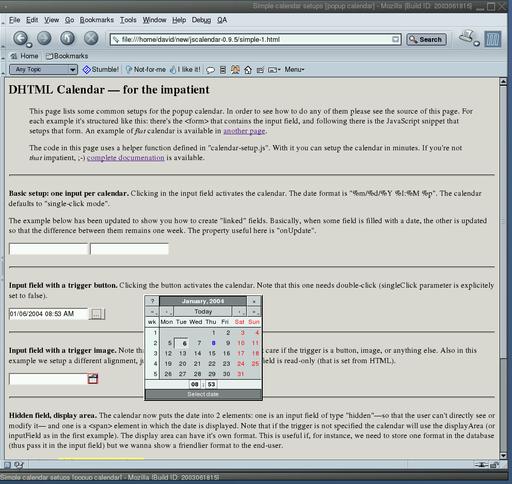
Task: Click the Reload page icon
Action: point(67,38)
